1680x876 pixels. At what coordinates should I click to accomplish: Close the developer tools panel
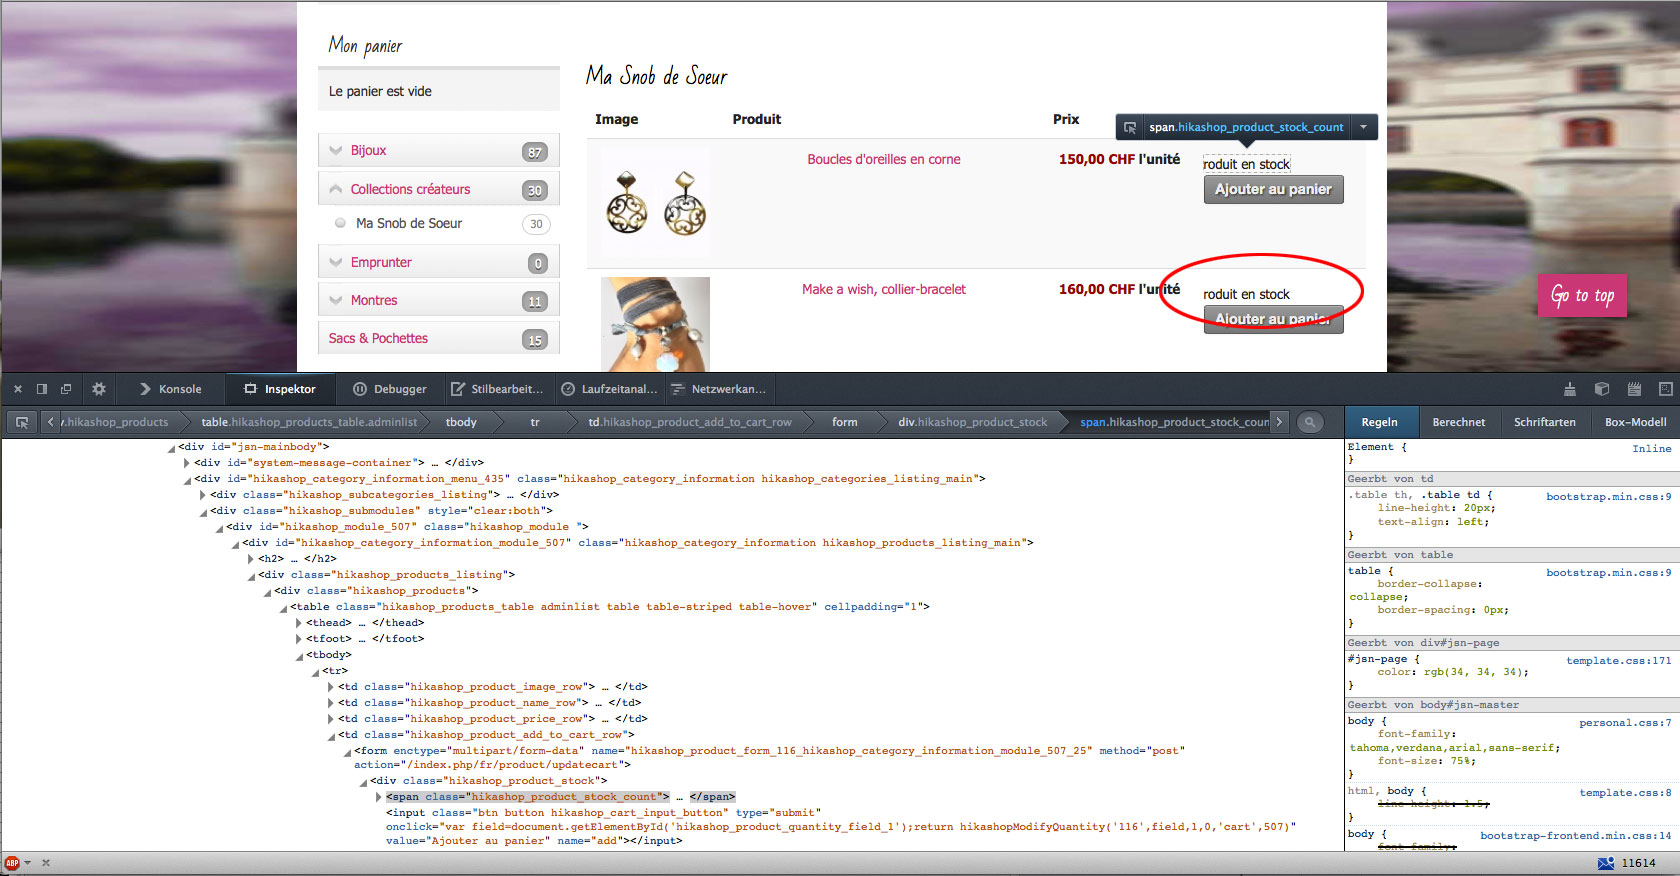pos(17,389)
